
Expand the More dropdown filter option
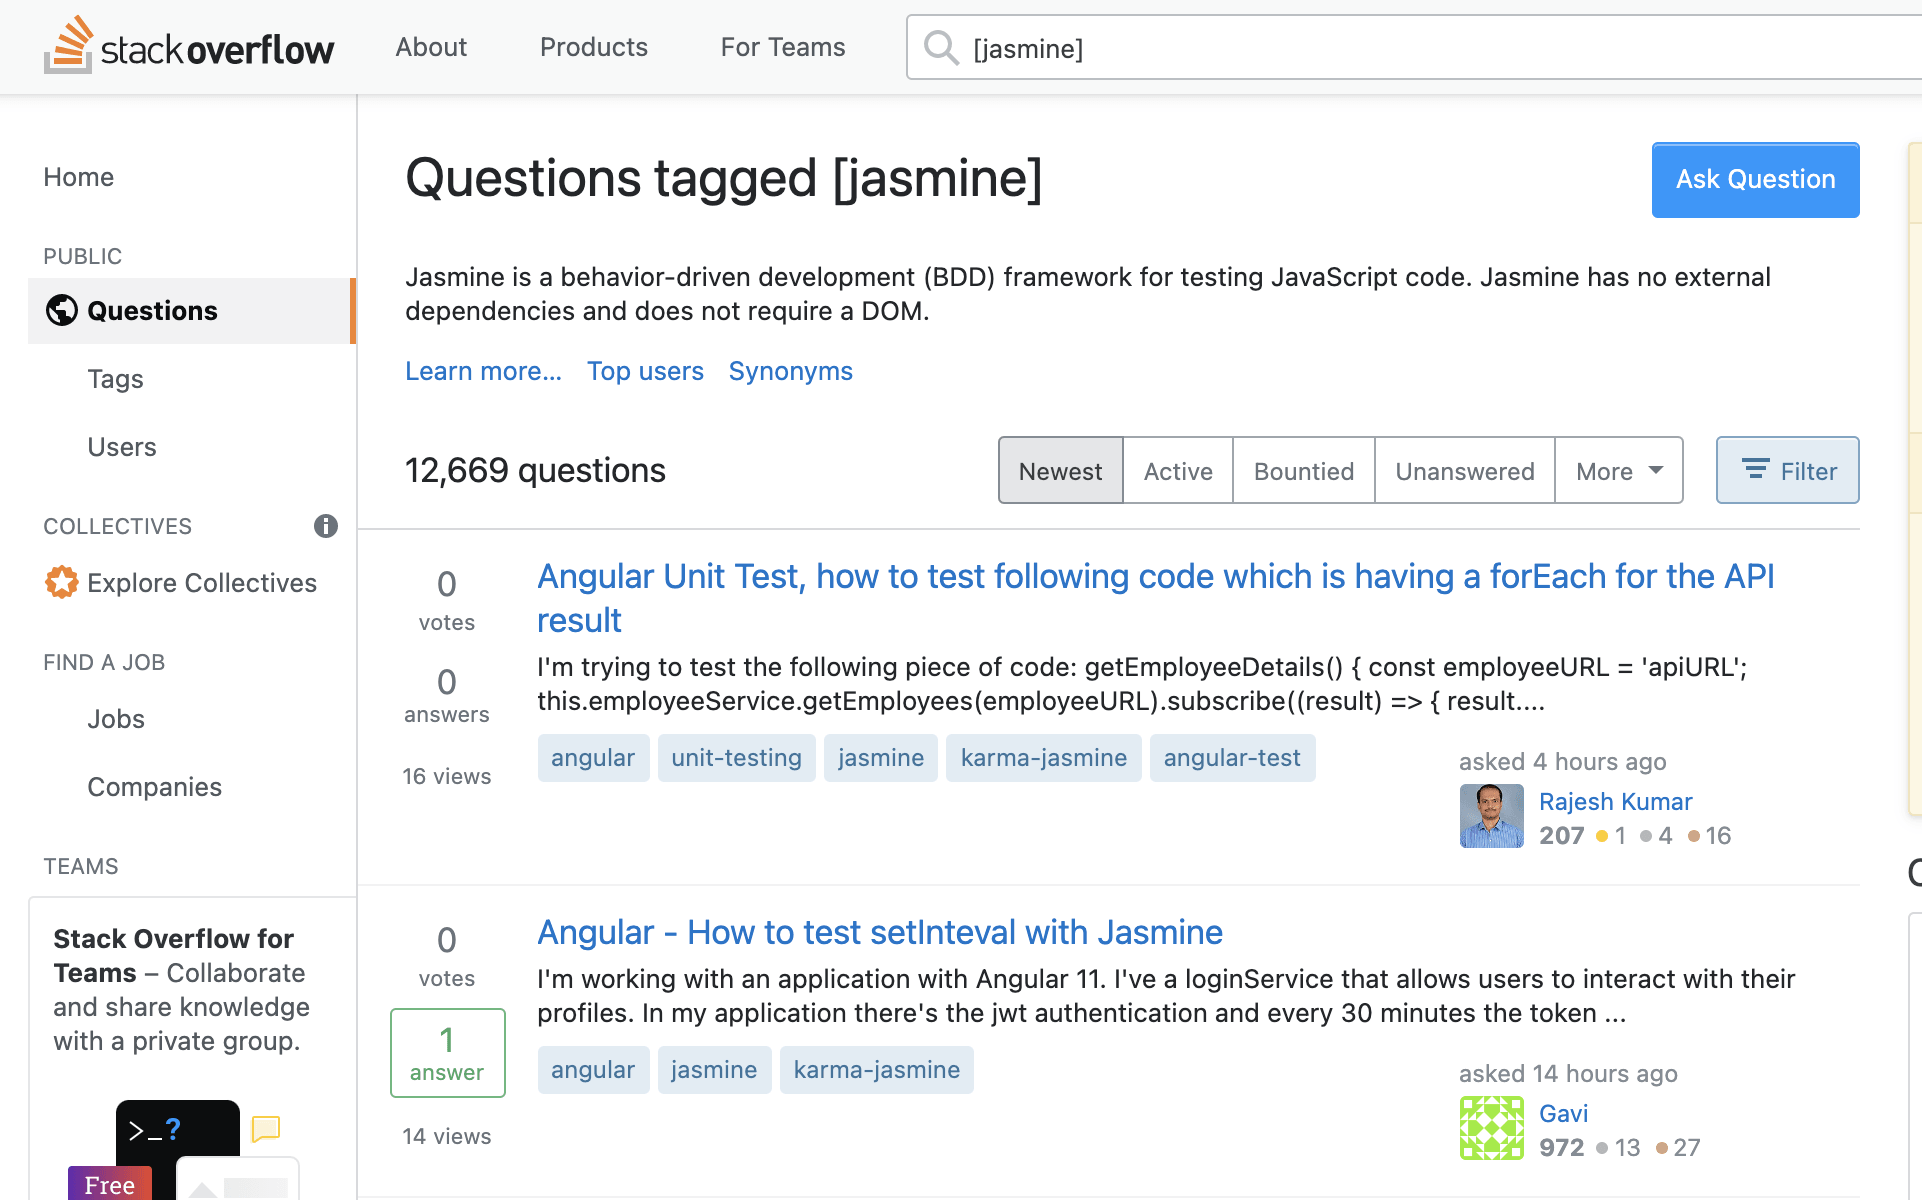[1619, 469]
